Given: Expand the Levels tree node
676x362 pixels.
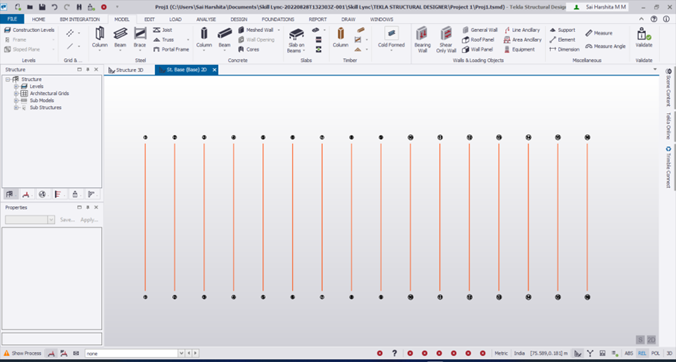Looking at the screenshot, I should tap(16, 86).
